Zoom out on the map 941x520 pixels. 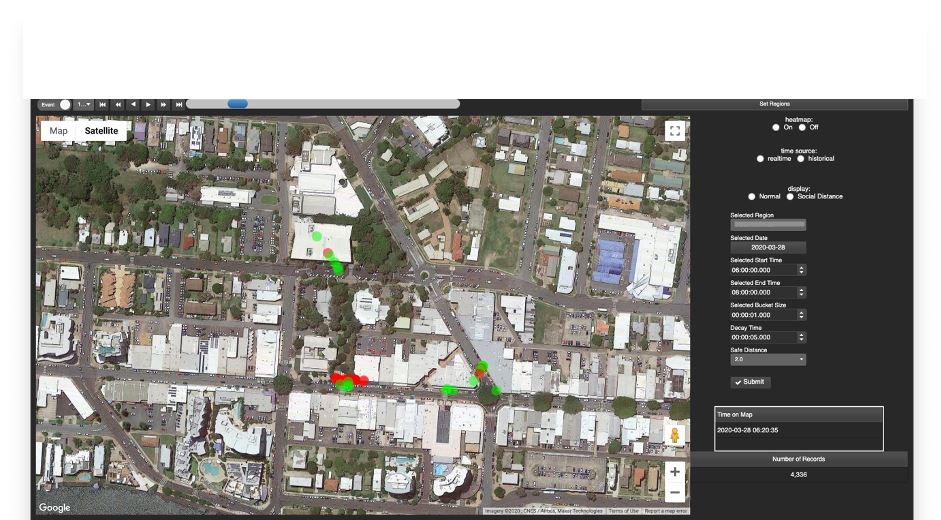[x=675, y=493]
